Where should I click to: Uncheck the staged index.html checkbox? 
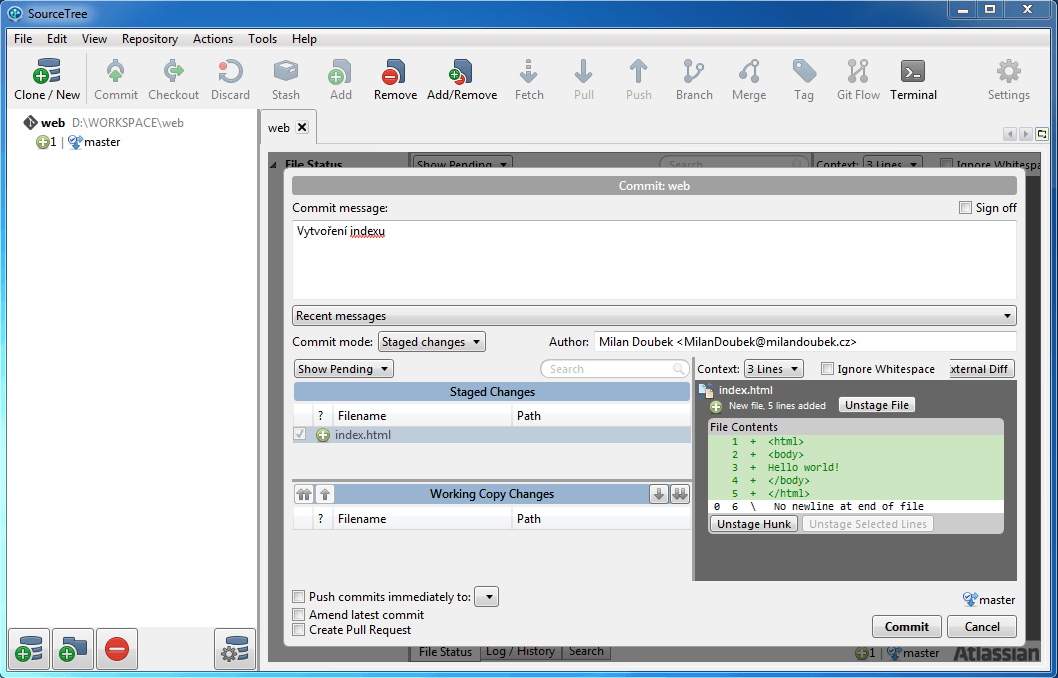[300, 435]
